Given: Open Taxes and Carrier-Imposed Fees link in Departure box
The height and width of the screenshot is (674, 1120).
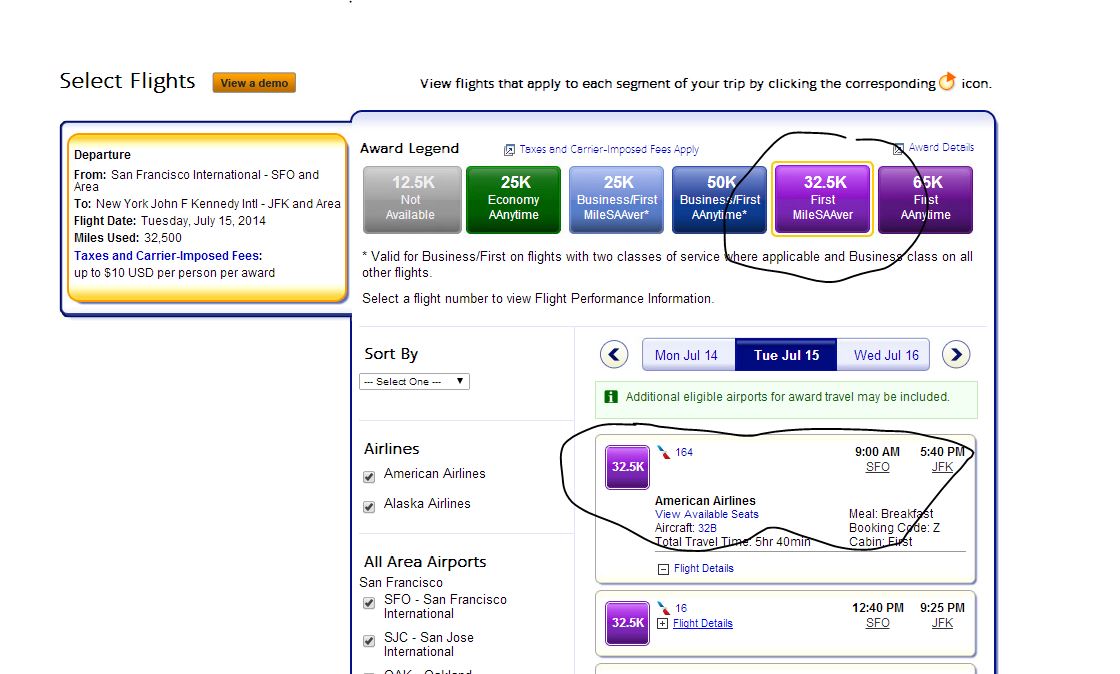Looking at the screenshot, I should point(168,256).
